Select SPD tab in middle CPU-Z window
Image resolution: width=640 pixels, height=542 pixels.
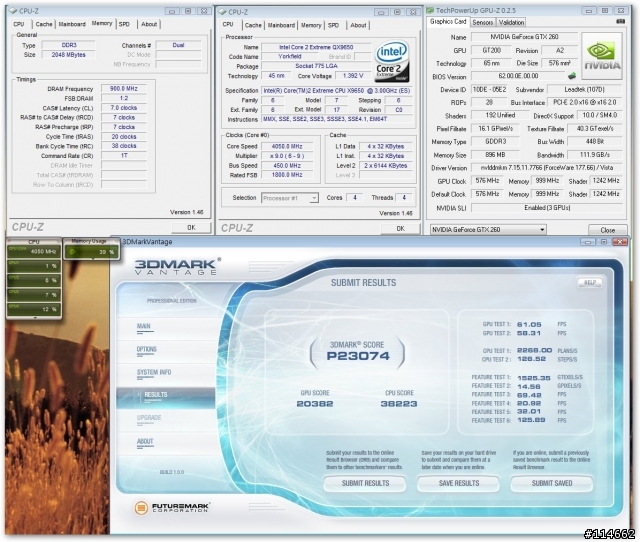(333, 25)
